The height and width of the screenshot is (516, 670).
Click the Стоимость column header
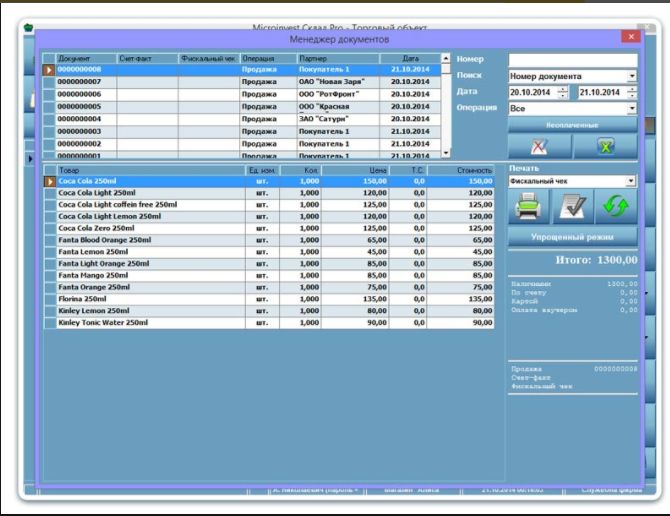pos(469,171)
